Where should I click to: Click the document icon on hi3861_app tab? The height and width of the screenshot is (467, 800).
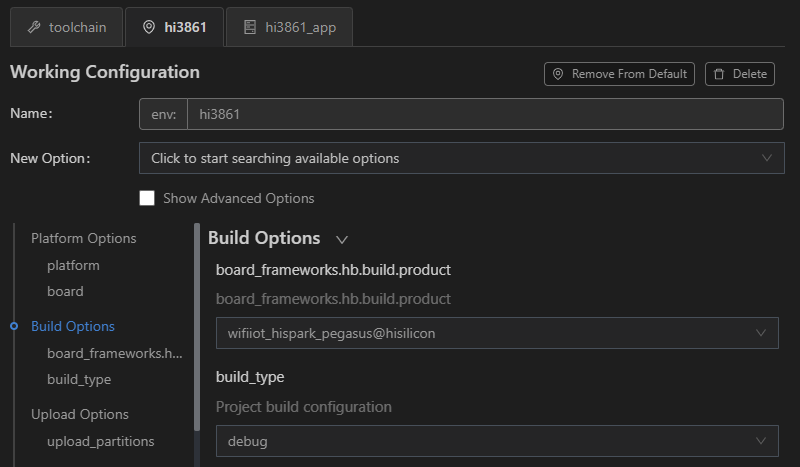(249, 27)
